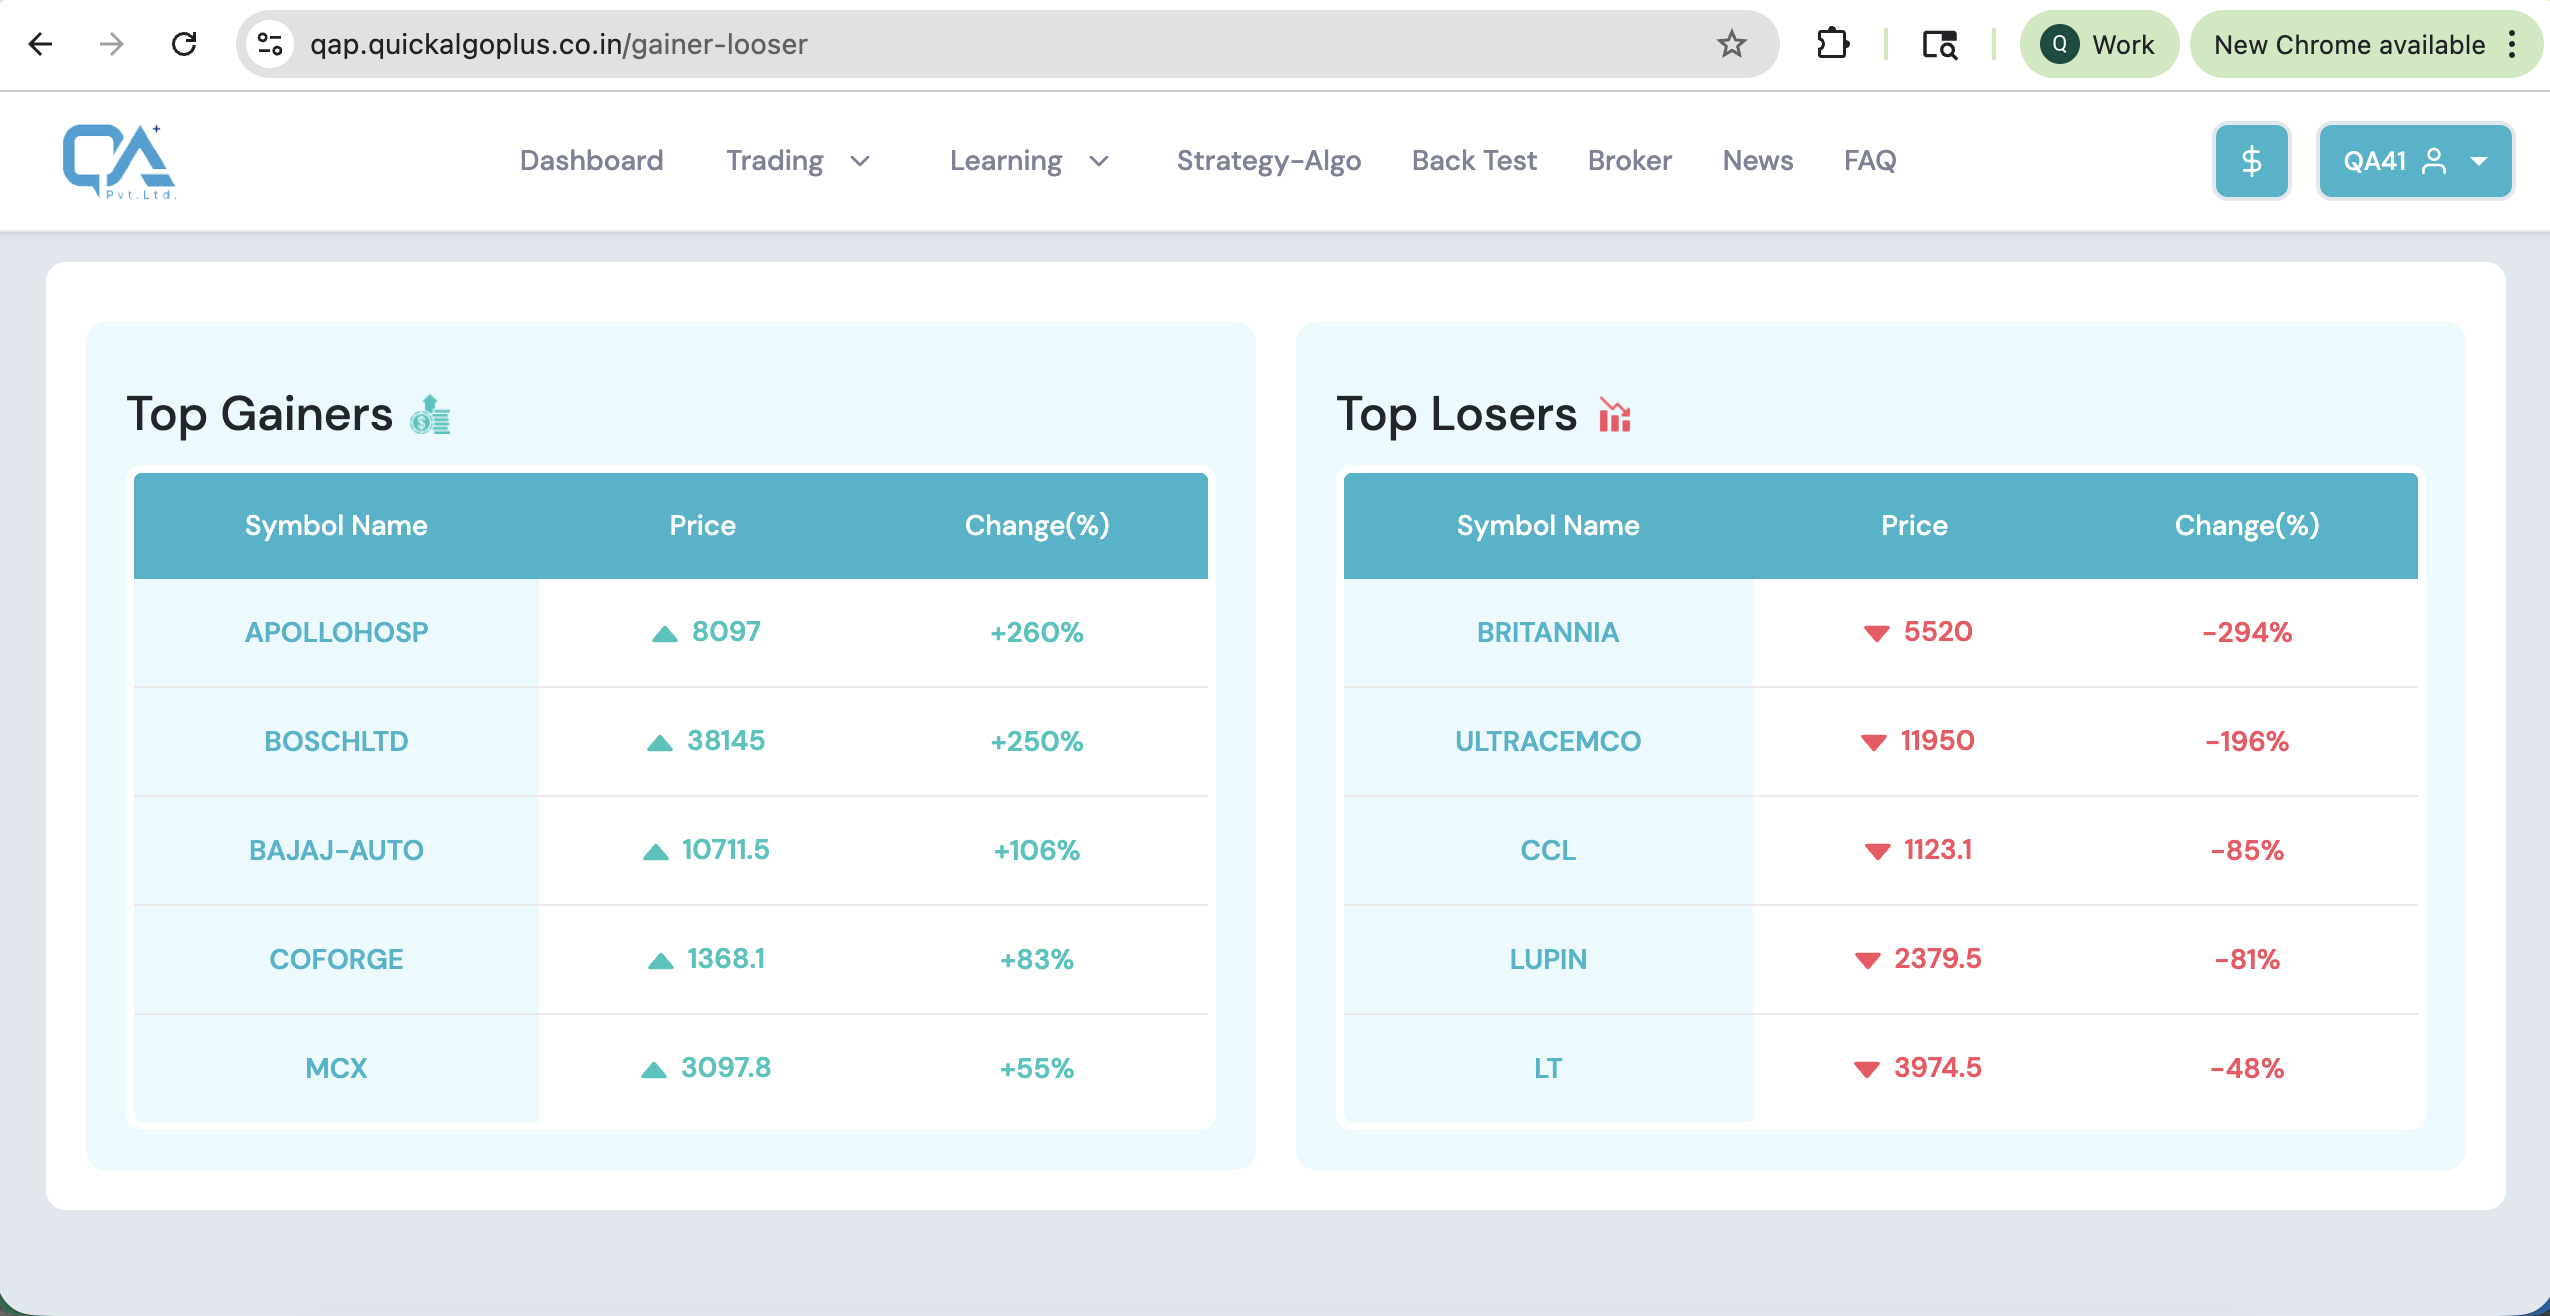Select APOLLOHOSP symbol
Image resolution: width=2550 pixels, height=1316 pixels.
tap(336, 632)
